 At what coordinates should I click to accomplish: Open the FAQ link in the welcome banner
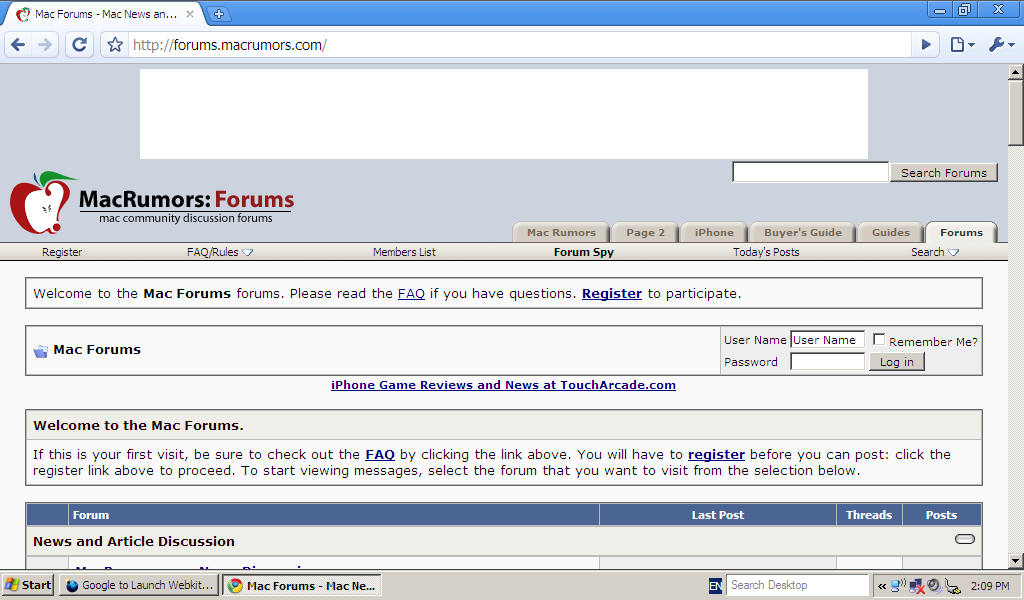click(x=411, y=294)
